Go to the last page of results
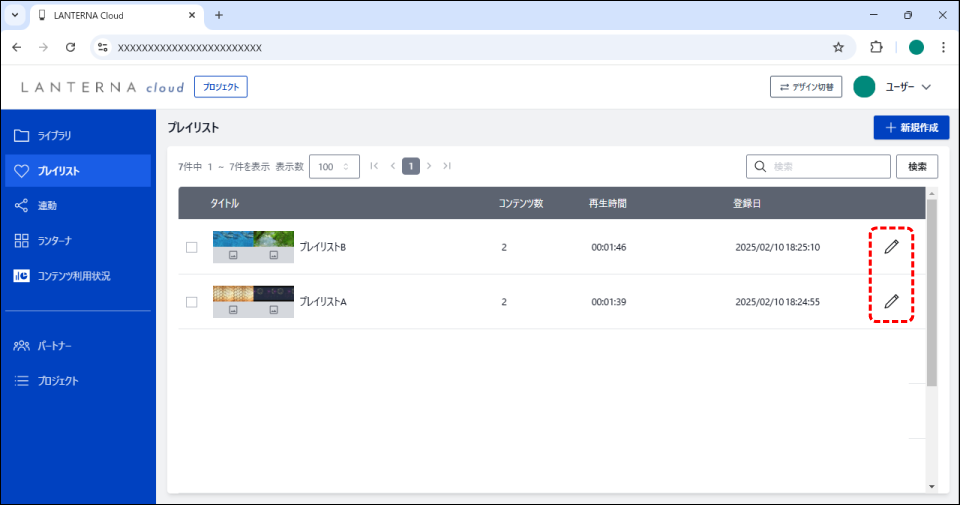960x505 pixels. coord(447,166)
